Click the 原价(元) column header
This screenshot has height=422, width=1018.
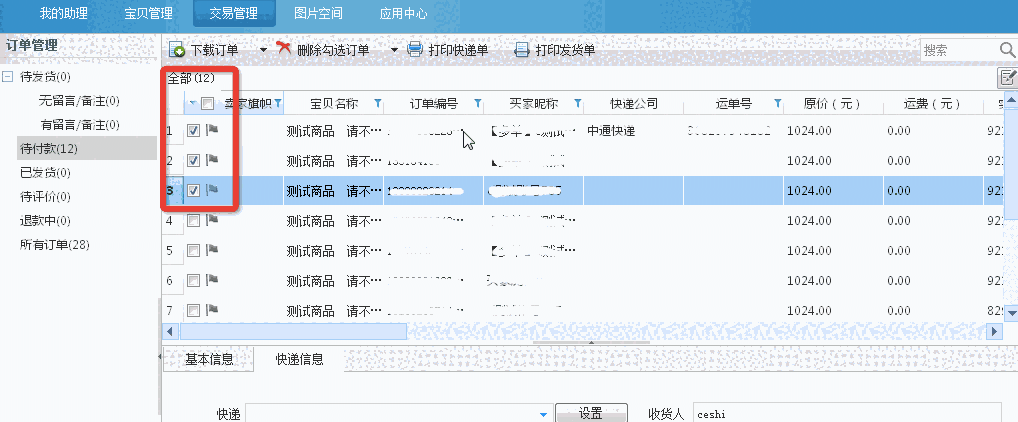tap(832, 103)
